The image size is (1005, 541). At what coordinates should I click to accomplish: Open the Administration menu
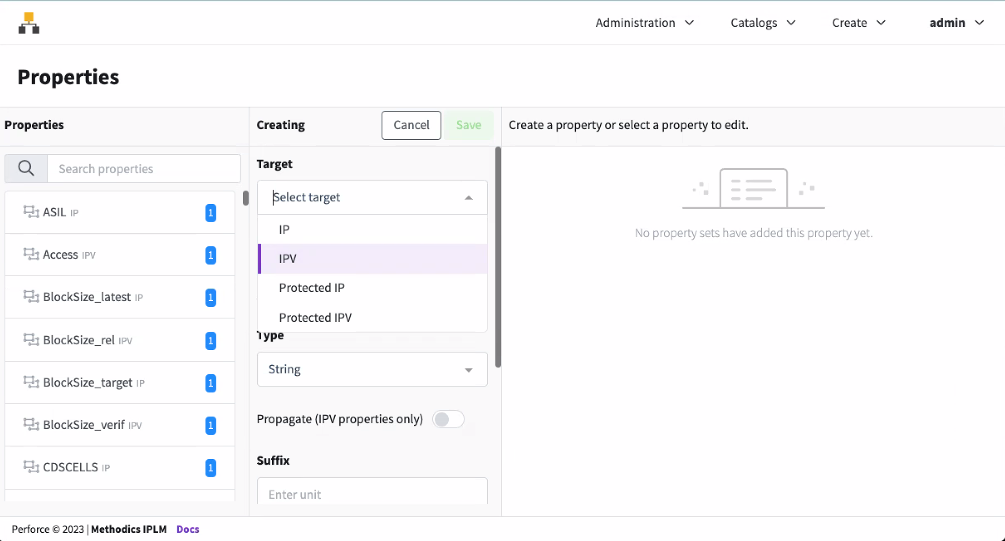tap(645, 23)
